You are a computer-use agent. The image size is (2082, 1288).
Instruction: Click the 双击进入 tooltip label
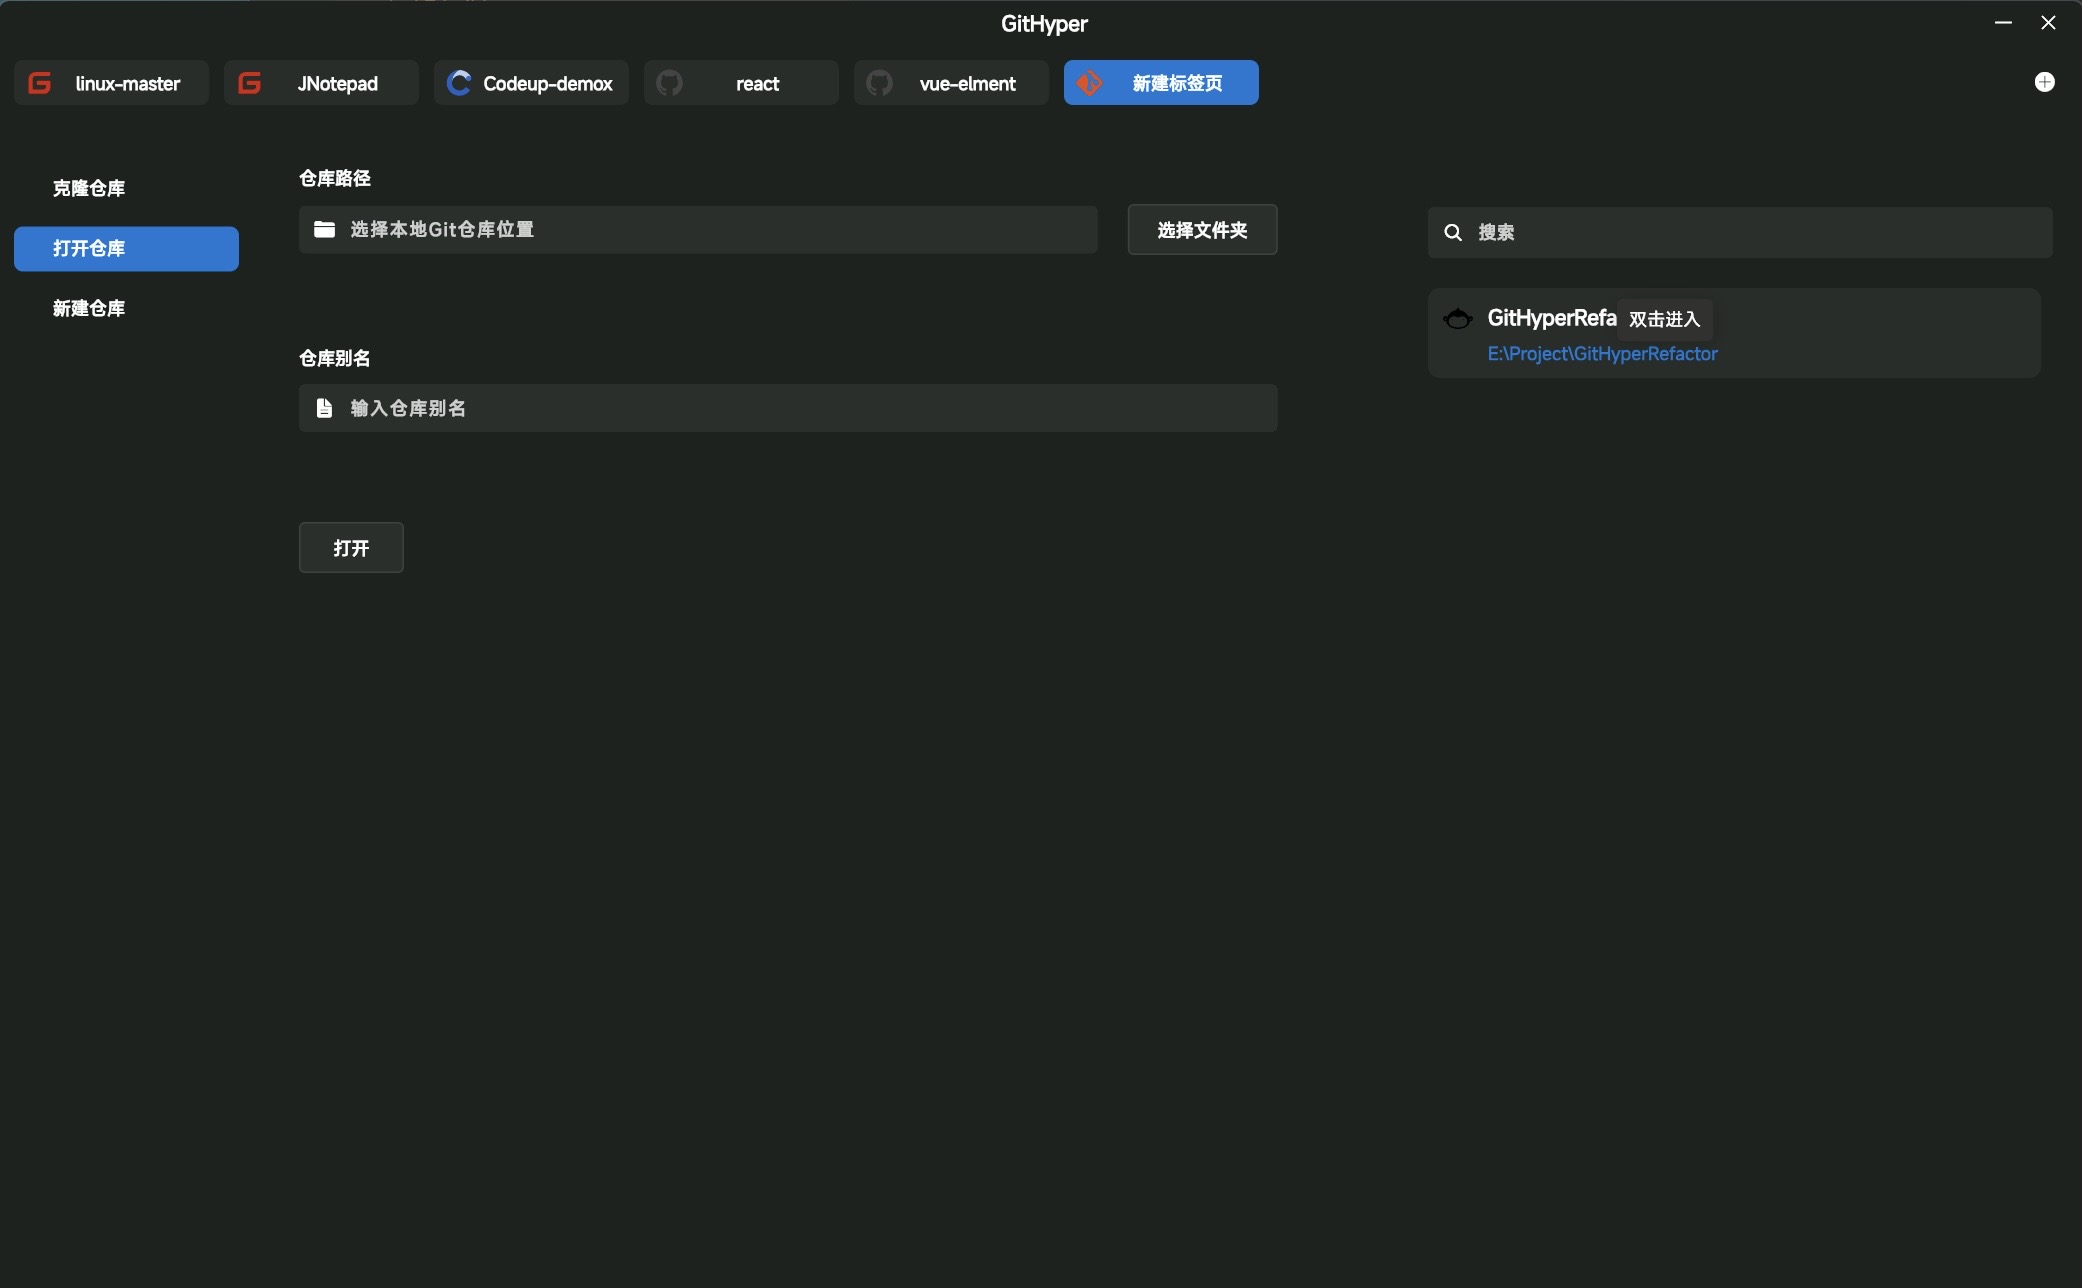(1664, 319)
